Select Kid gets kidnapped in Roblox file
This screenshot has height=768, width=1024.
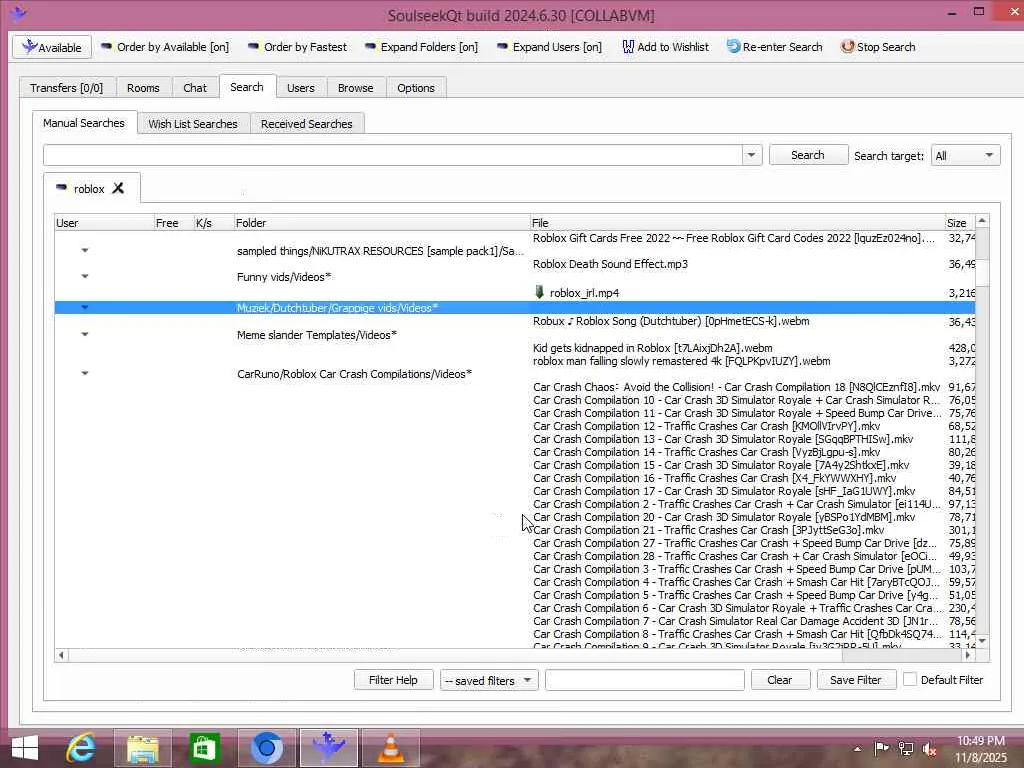tap(652, 348)
